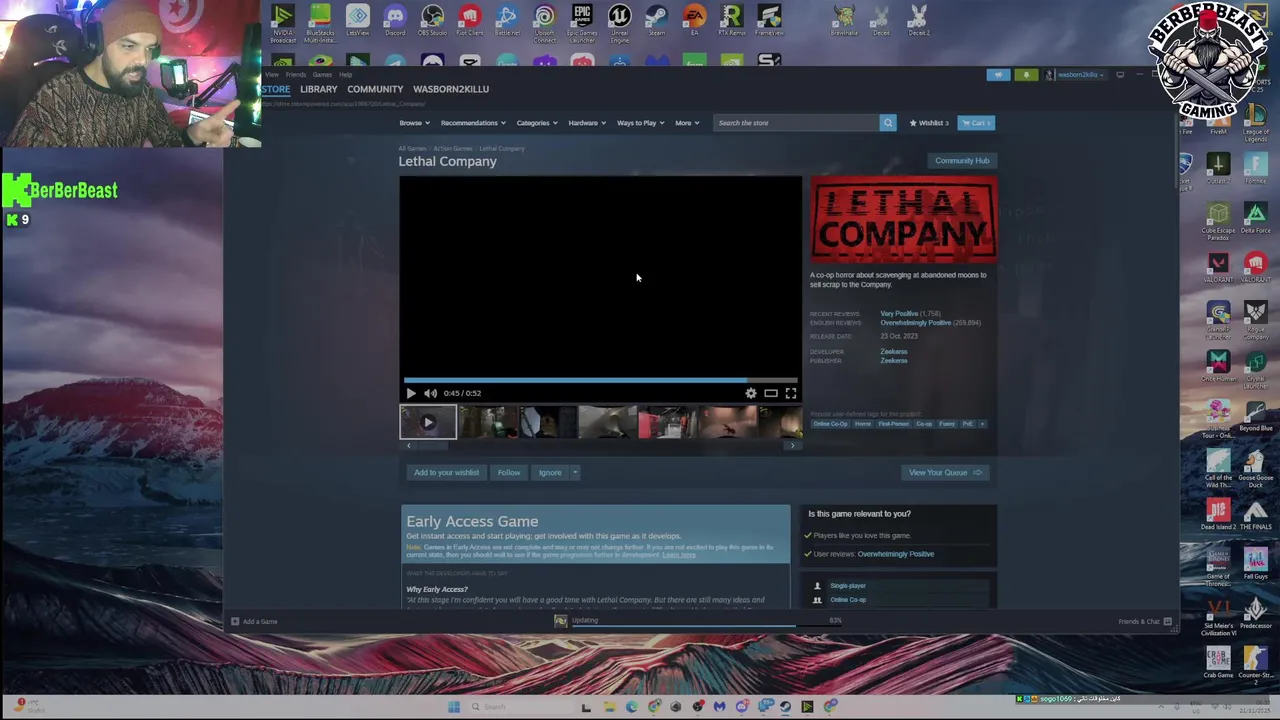Expand the More store menu
The height and width of the screenshot is (720, 1280).
pyautogui.click(x=687, y=123)
